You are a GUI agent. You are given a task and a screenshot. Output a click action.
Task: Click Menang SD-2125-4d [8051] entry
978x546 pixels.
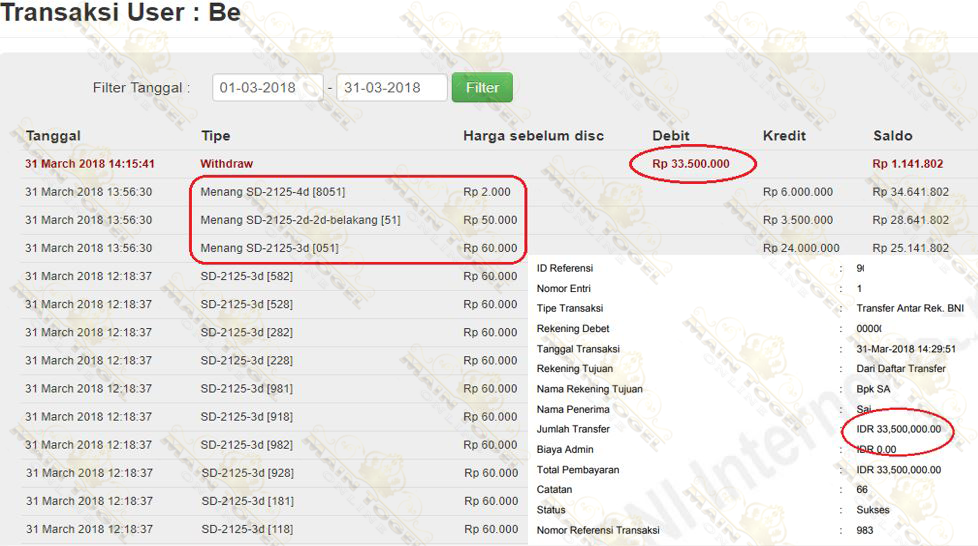272,192
